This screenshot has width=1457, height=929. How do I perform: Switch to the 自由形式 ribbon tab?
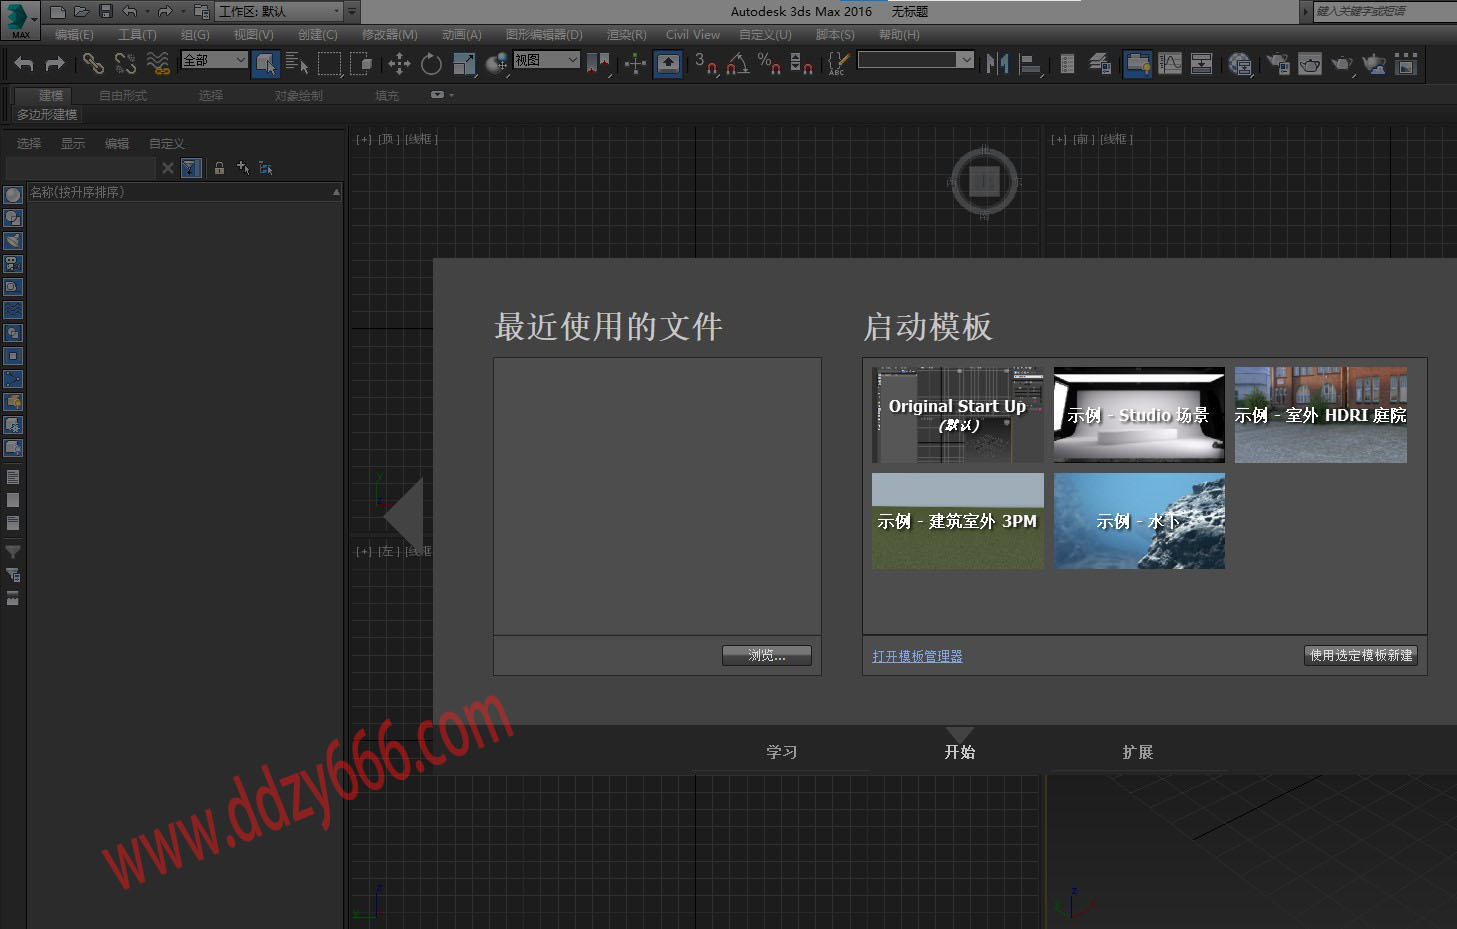tap(123, 96)
